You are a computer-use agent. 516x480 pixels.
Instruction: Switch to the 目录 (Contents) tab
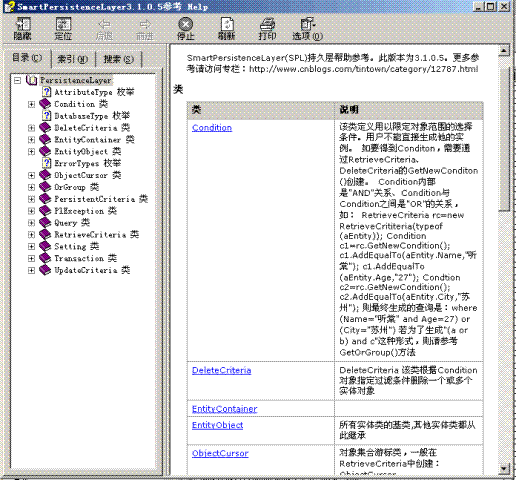pos(27,58)
